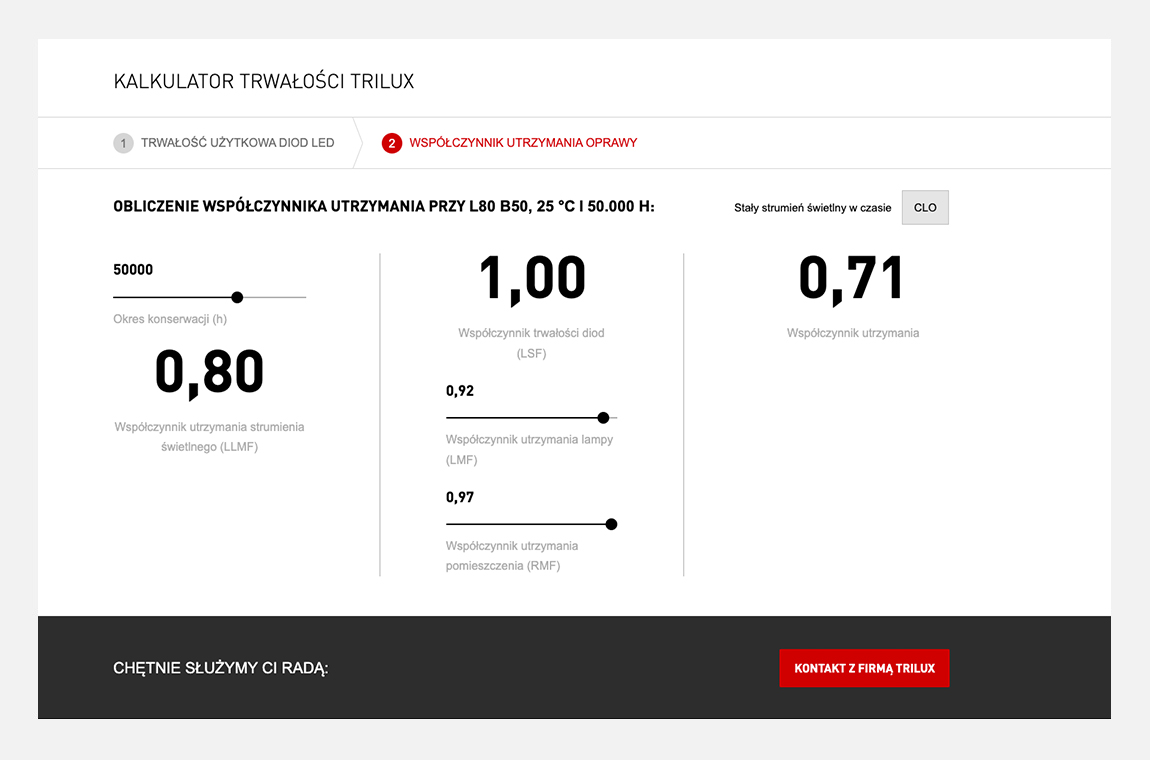The image size is (1150, 760).
Task: Click the 0,92 value above the LMF slider
Action: point(460,390)
